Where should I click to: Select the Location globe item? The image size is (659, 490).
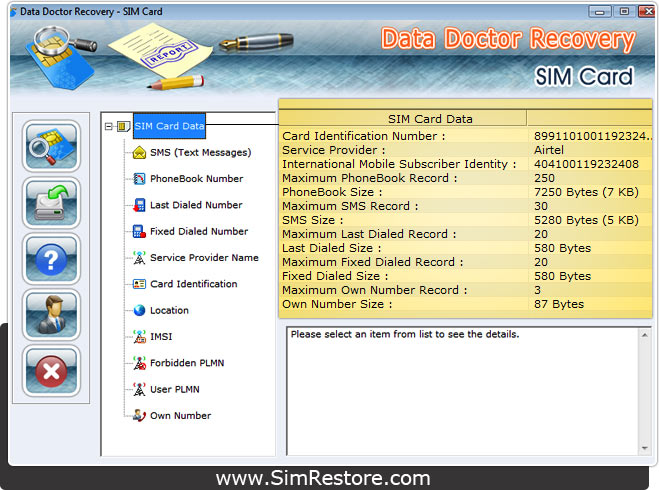click(x=169, y=311)
